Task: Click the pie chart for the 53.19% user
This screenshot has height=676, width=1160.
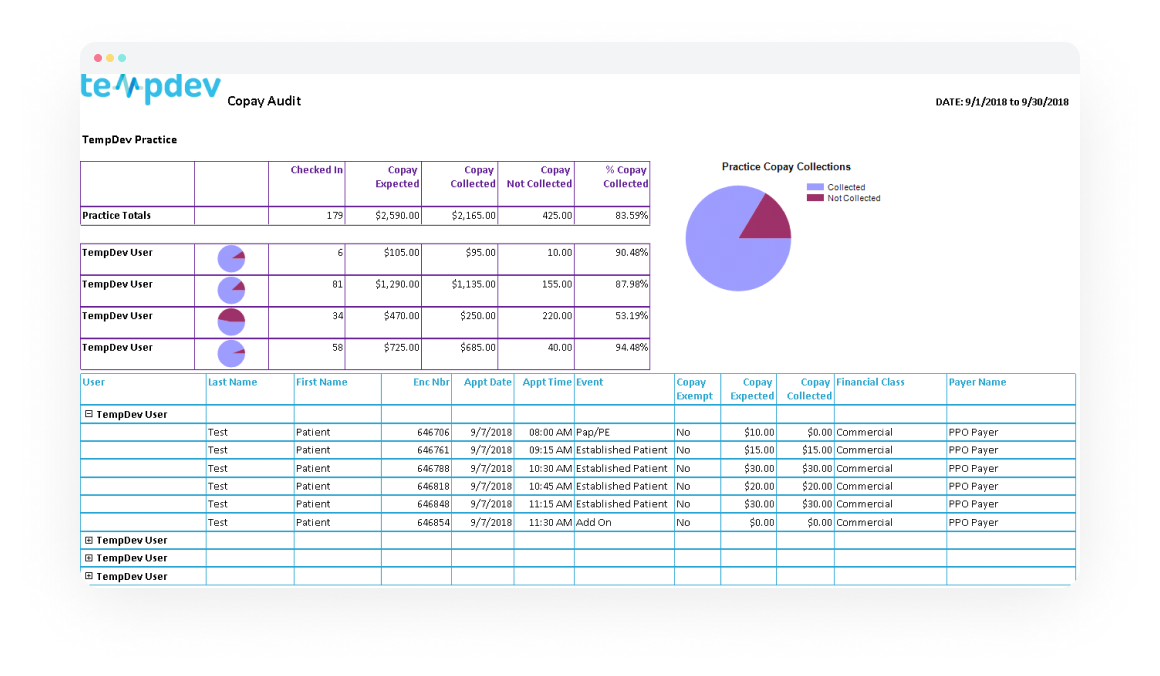Action: [230, 321]
